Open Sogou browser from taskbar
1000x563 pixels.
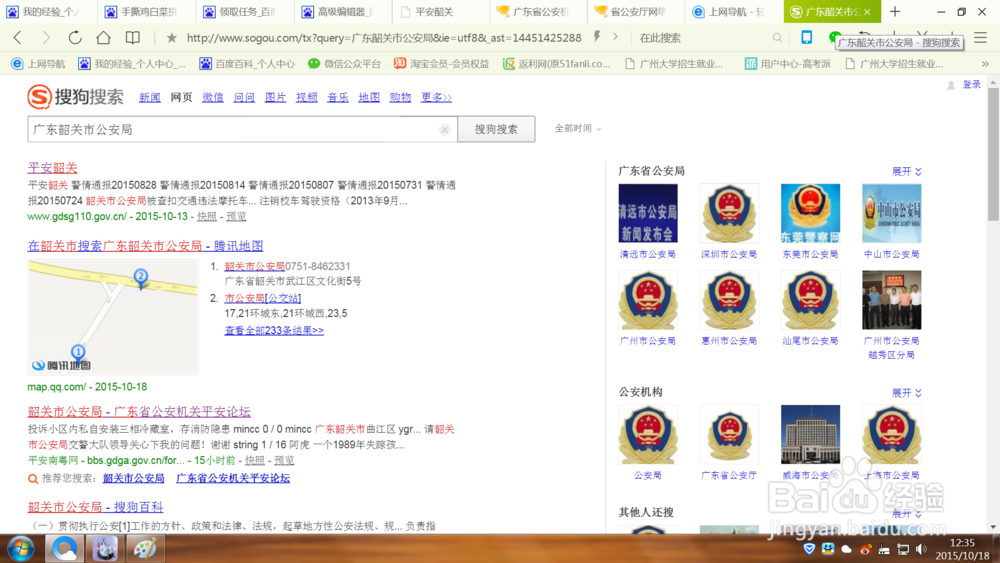point(64,548)
